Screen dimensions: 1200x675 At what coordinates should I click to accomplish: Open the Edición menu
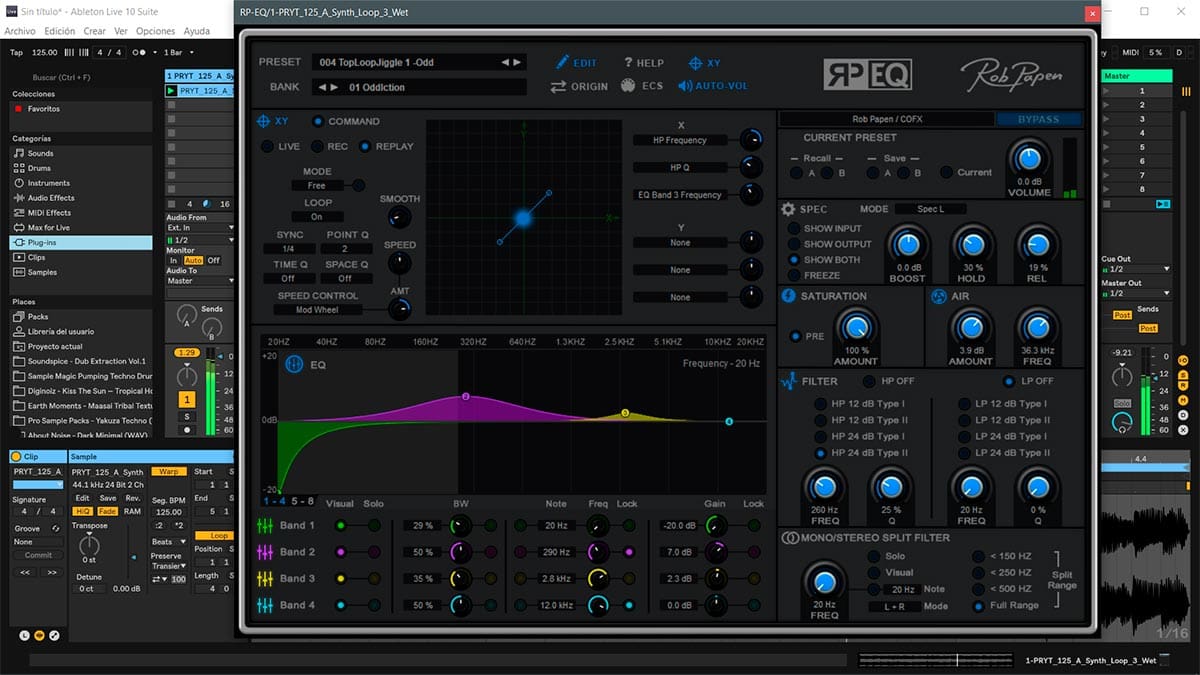(60, 31)
